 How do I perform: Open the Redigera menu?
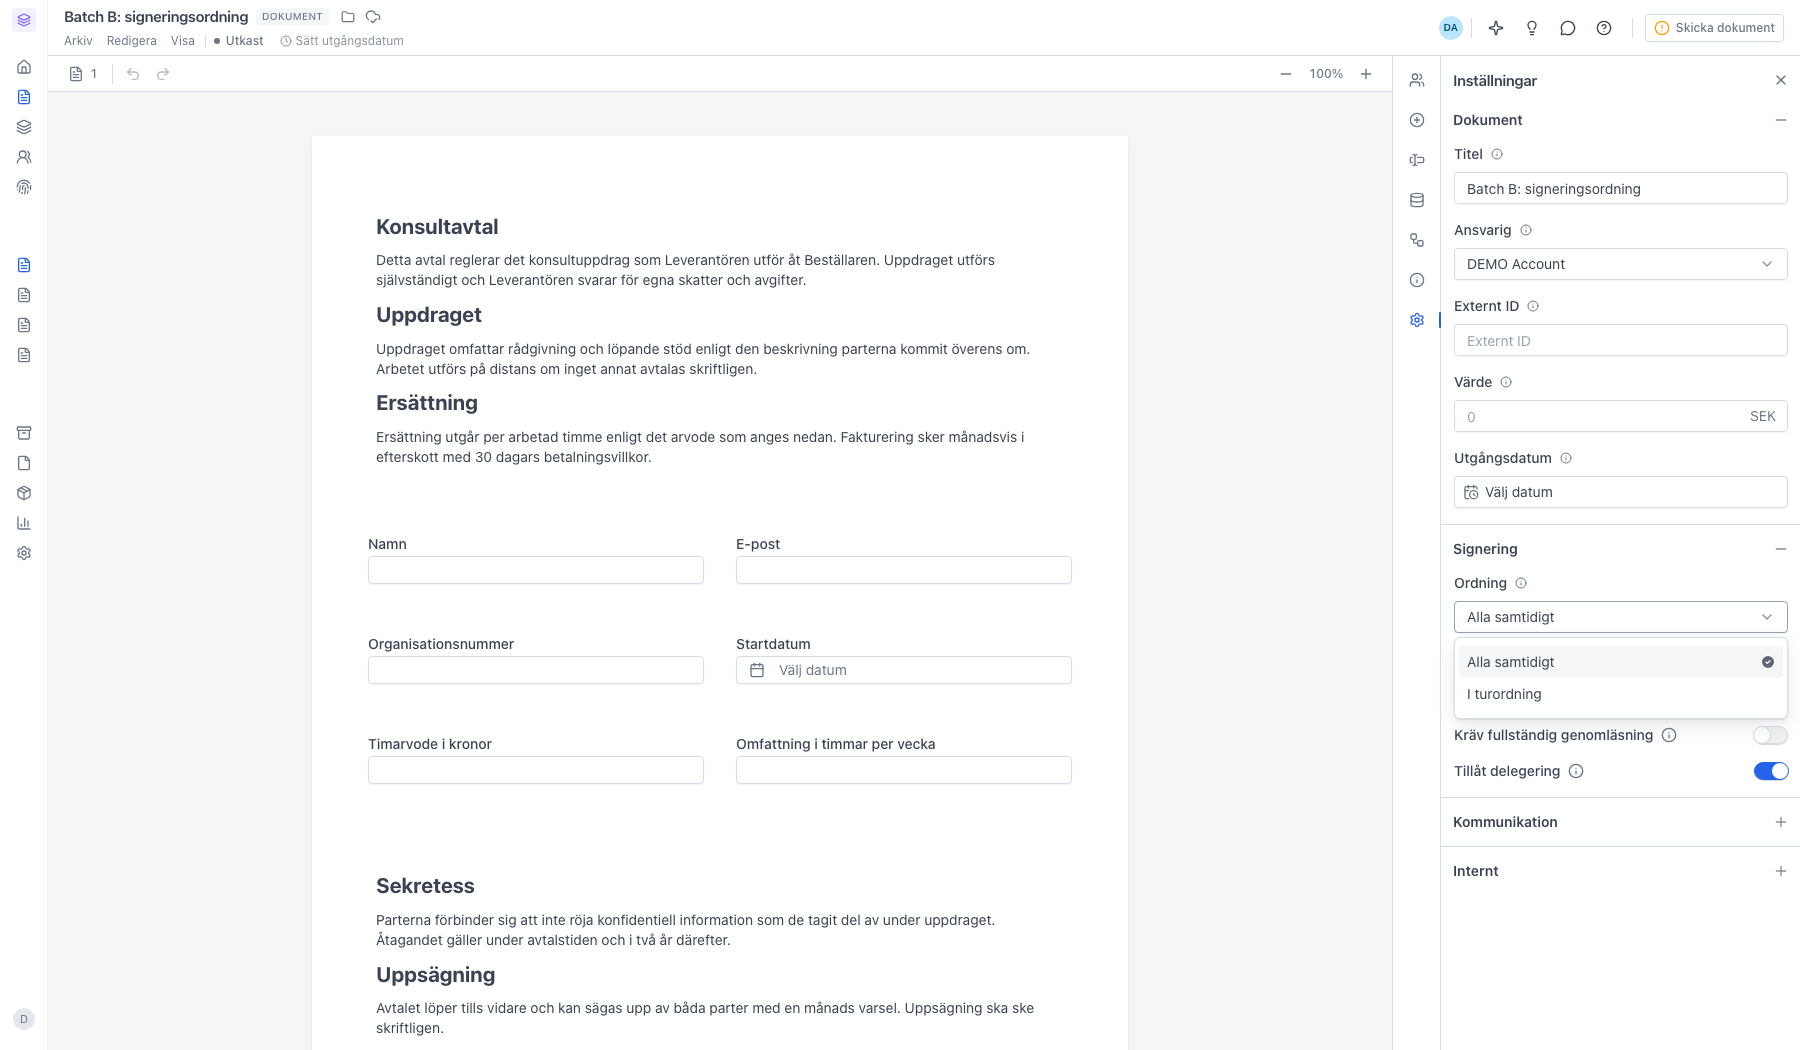click(132, 41)
